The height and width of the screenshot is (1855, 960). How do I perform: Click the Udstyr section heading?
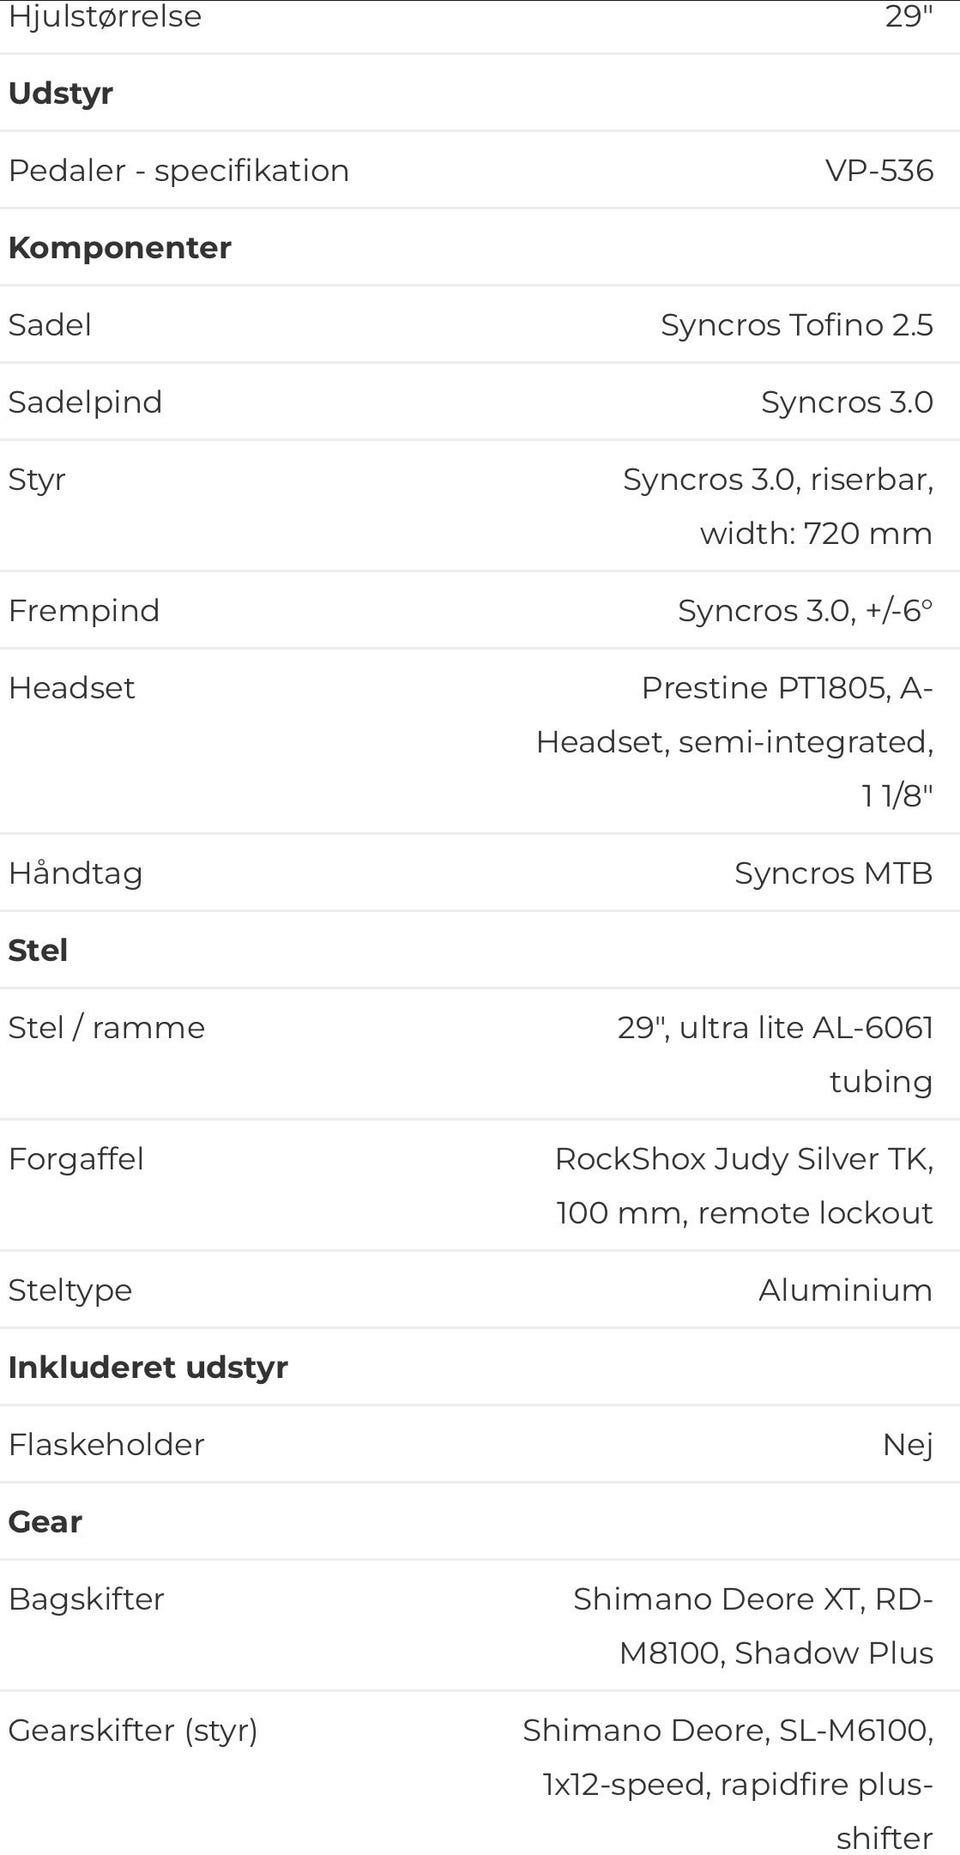61,93
